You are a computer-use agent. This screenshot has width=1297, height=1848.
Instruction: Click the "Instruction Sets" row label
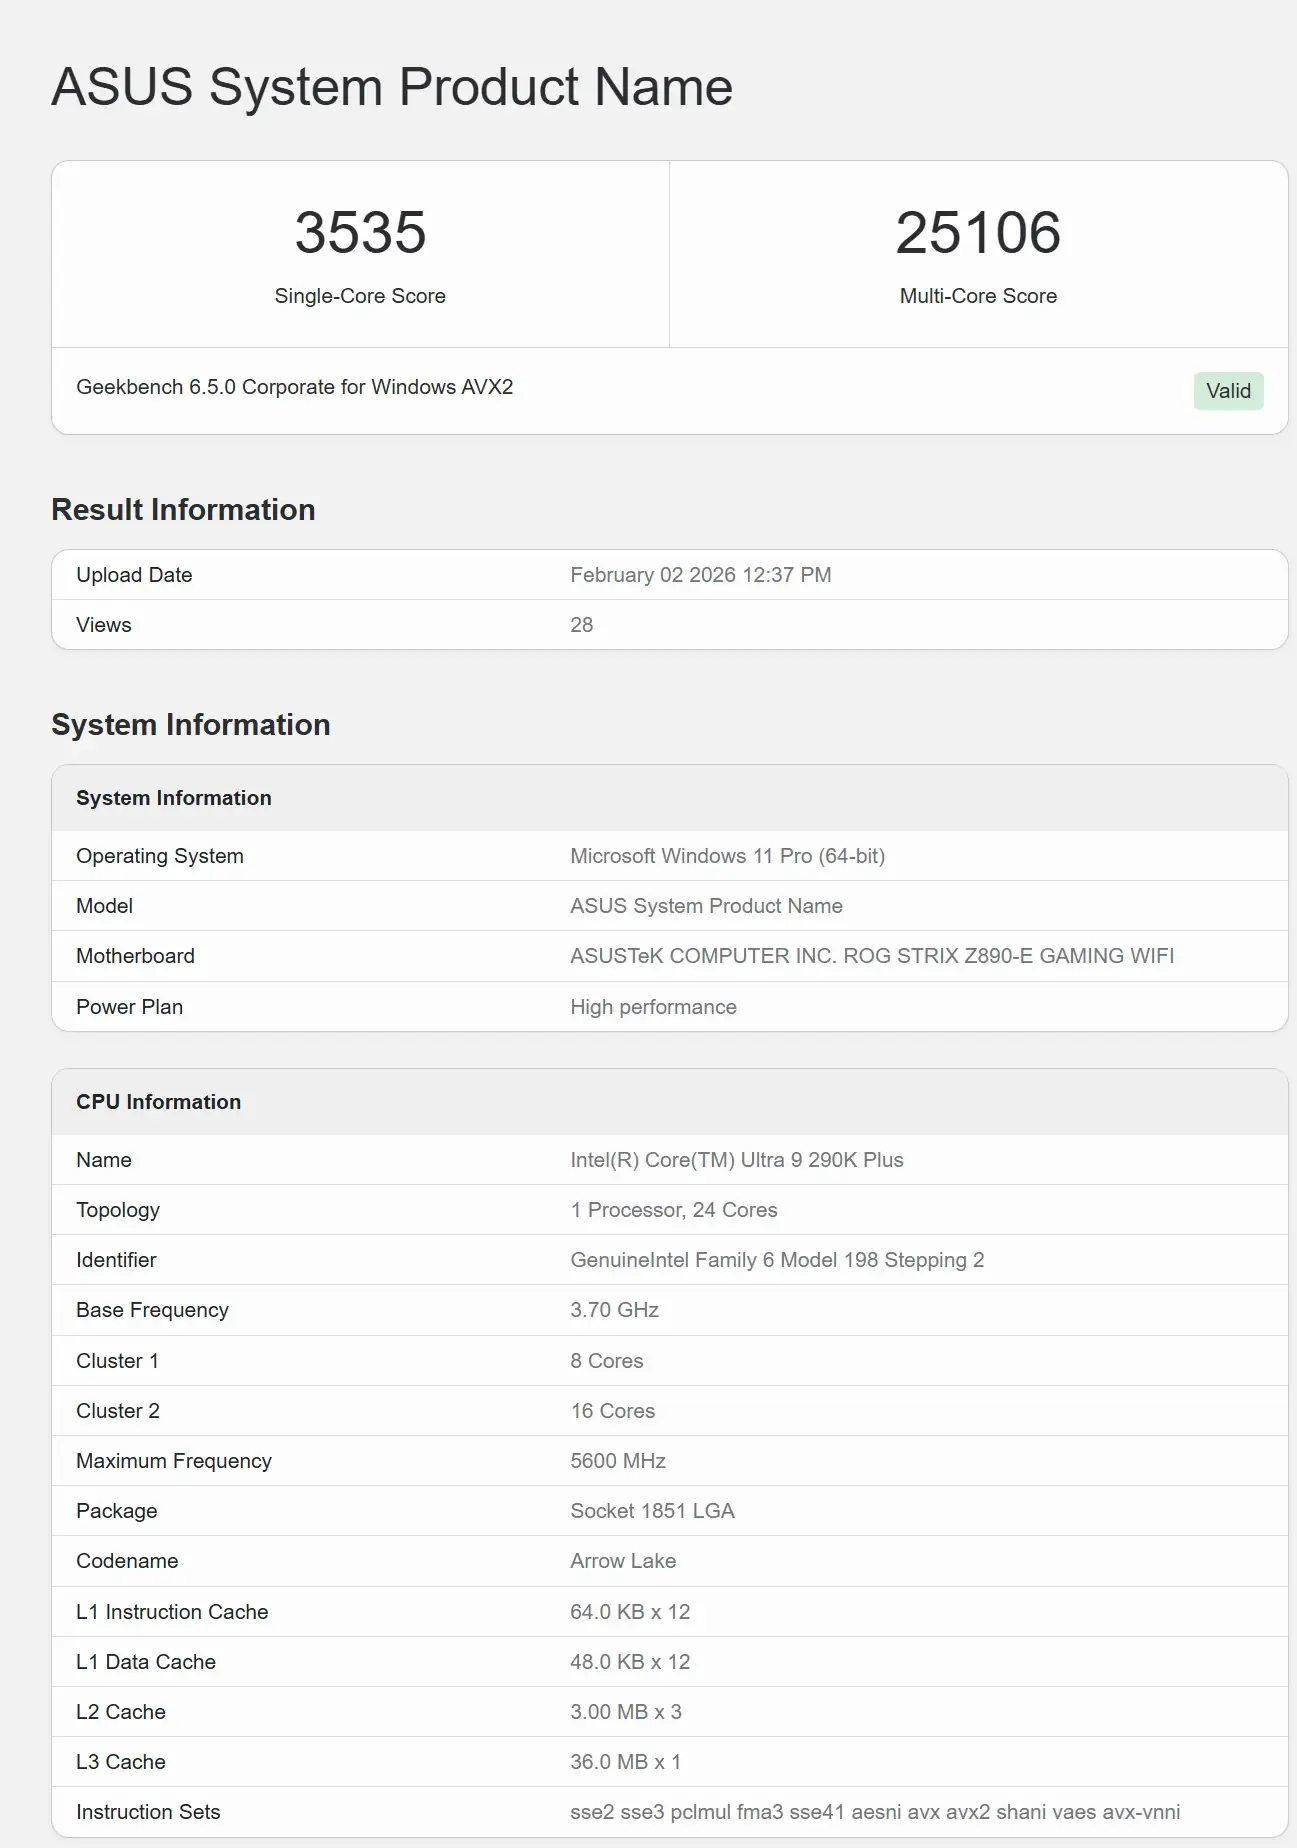(148, 1812)
